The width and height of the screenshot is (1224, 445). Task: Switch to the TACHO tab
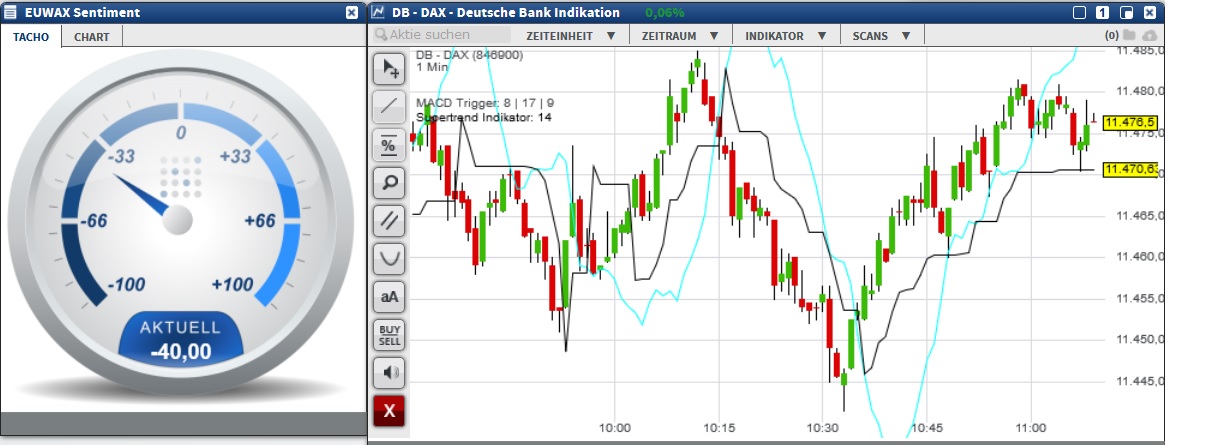(x=31, y=36)
